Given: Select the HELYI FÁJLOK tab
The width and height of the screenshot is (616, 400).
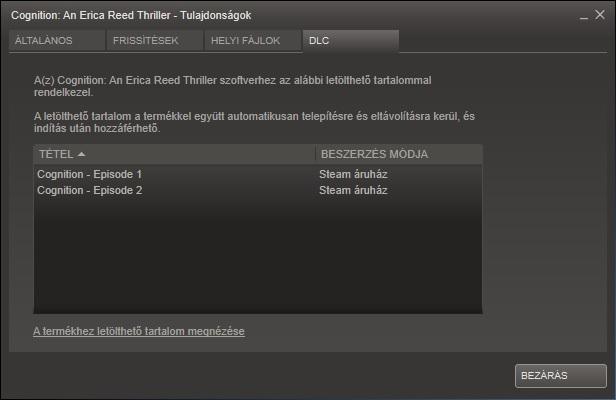Looking at the screenshot, I should [253, 40].
